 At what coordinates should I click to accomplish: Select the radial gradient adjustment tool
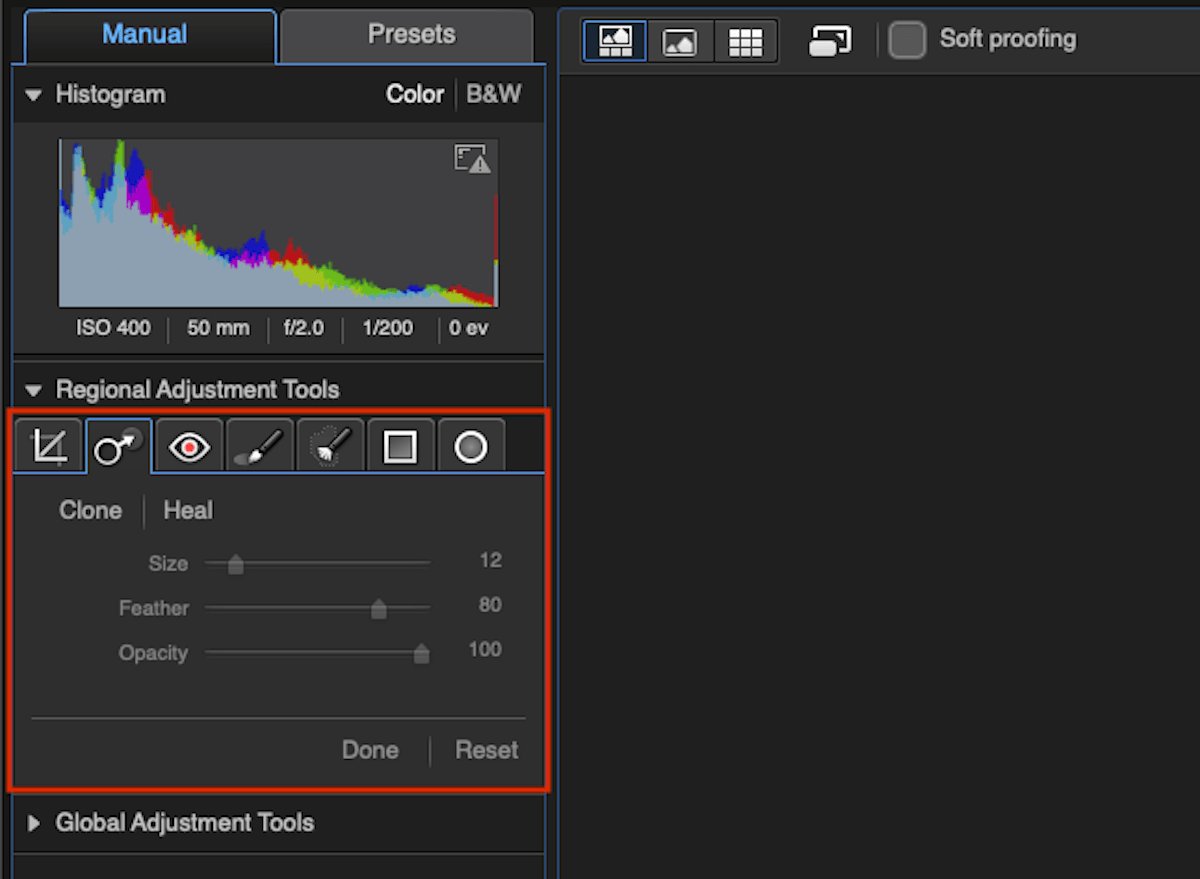471,445
